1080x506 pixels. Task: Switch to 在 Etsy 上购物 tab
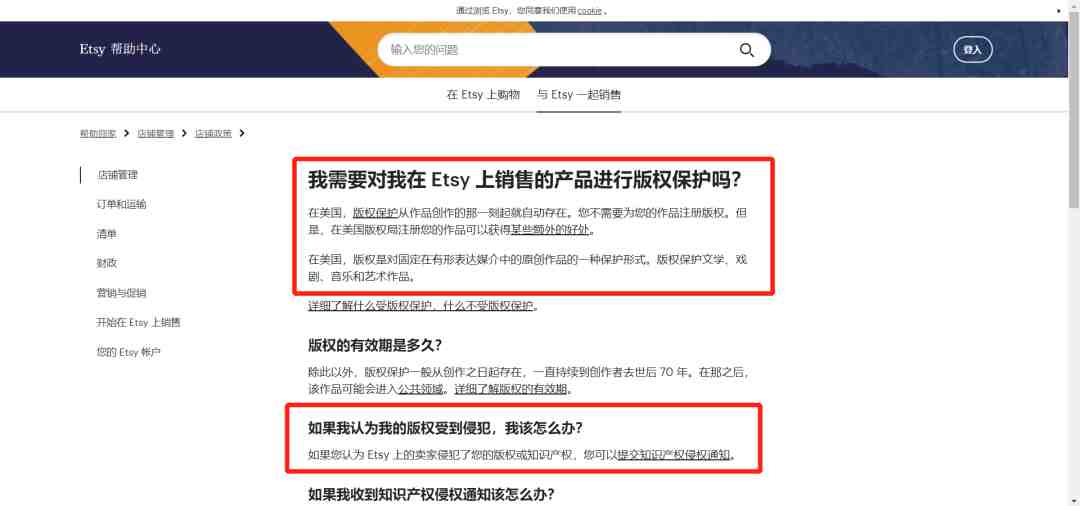pyautogui.click(x=483, y=95)
